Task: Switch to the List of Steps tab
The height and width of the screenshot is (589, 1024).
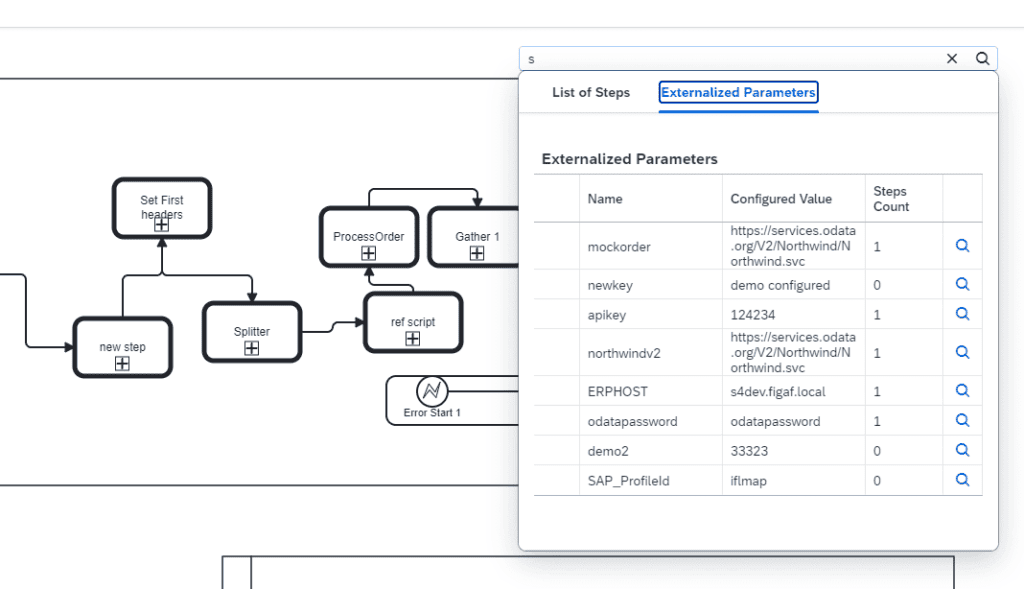Action: (x=591, y=93)
